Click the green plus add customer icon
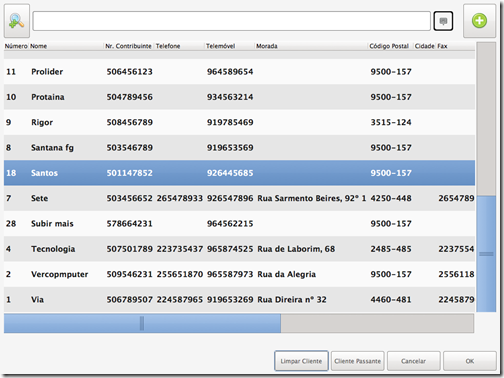Screen dimensions: 504x378 [x=479, y=21]
